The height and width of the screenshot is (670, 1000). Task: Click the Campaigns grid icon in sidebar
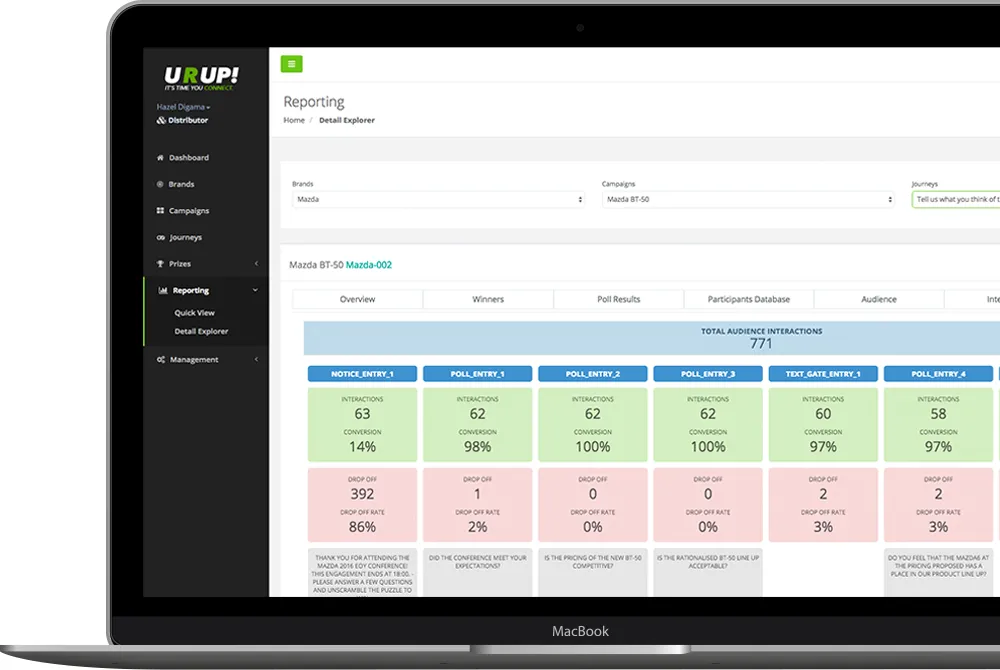point(160,210)
